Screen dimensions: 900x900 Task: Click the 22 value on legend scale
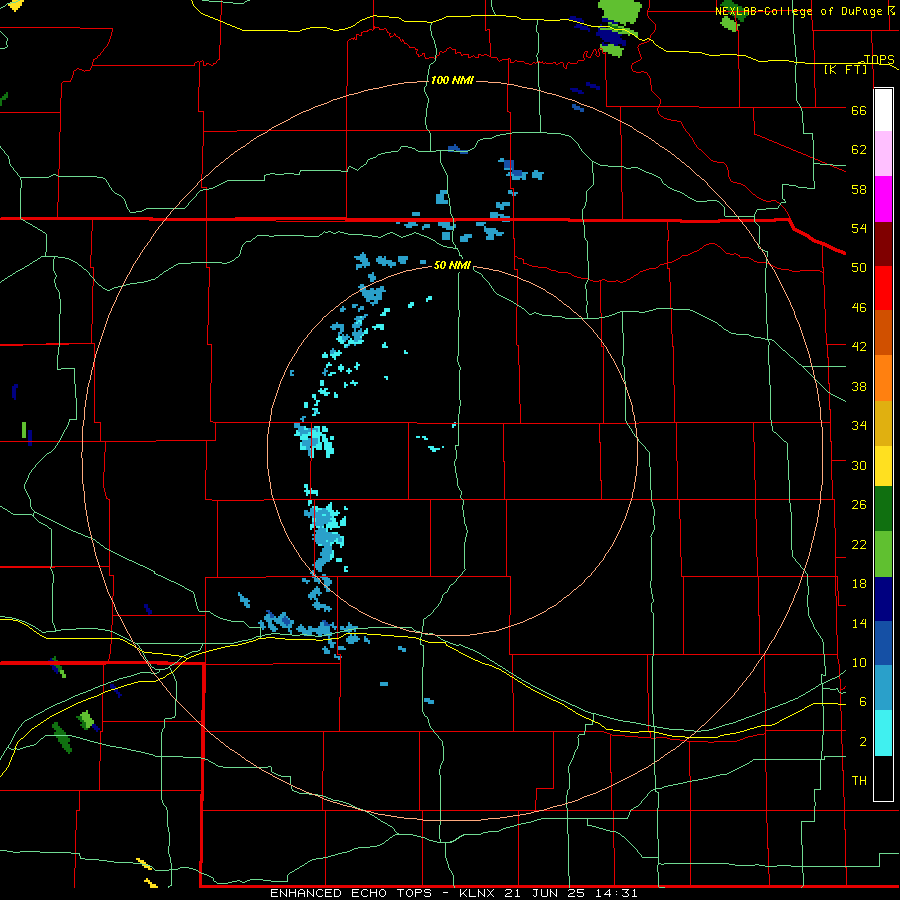[x=859, y=544]
